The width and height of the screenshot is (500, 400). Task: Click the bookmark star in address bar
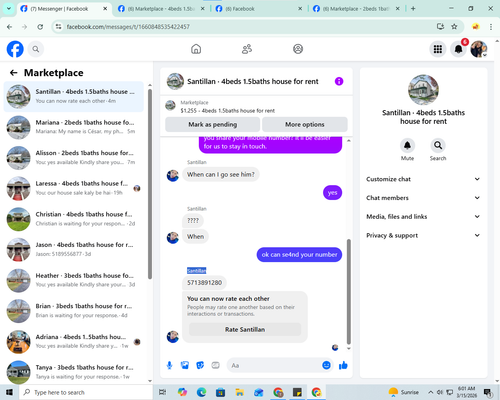pos(454,27)
